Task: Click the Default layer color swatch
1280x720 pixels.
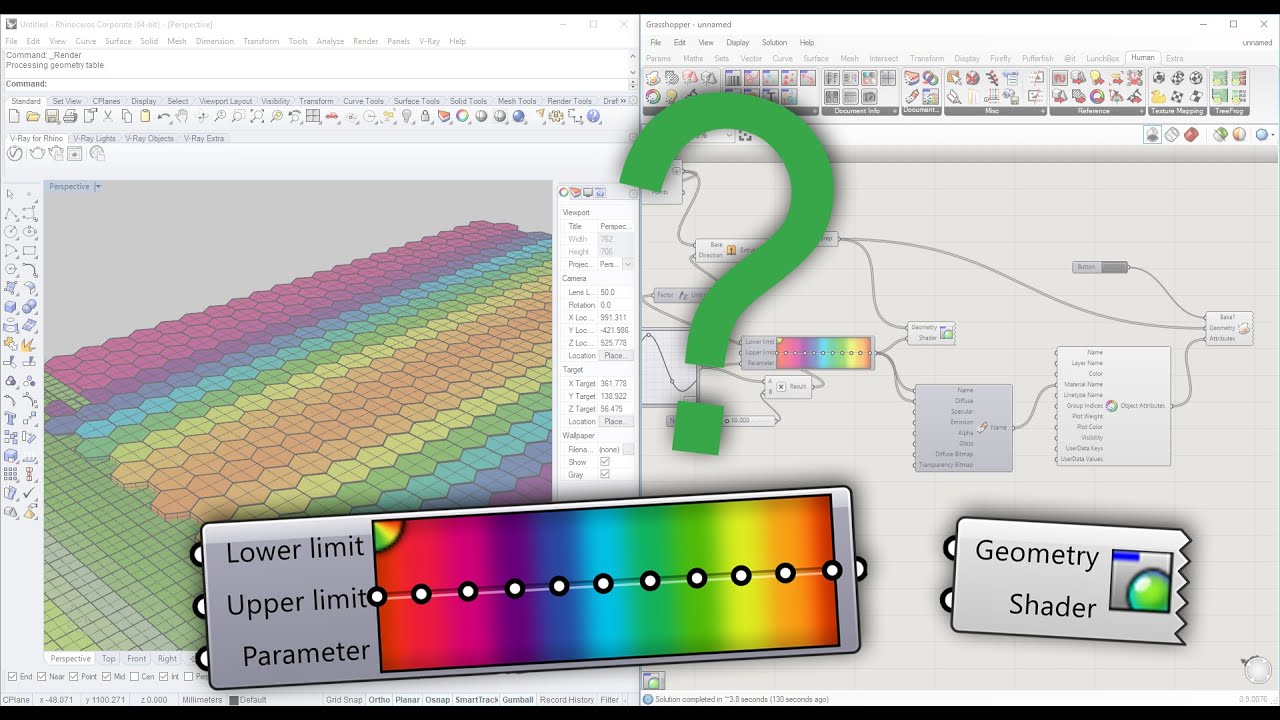Action: pos(233,700)
